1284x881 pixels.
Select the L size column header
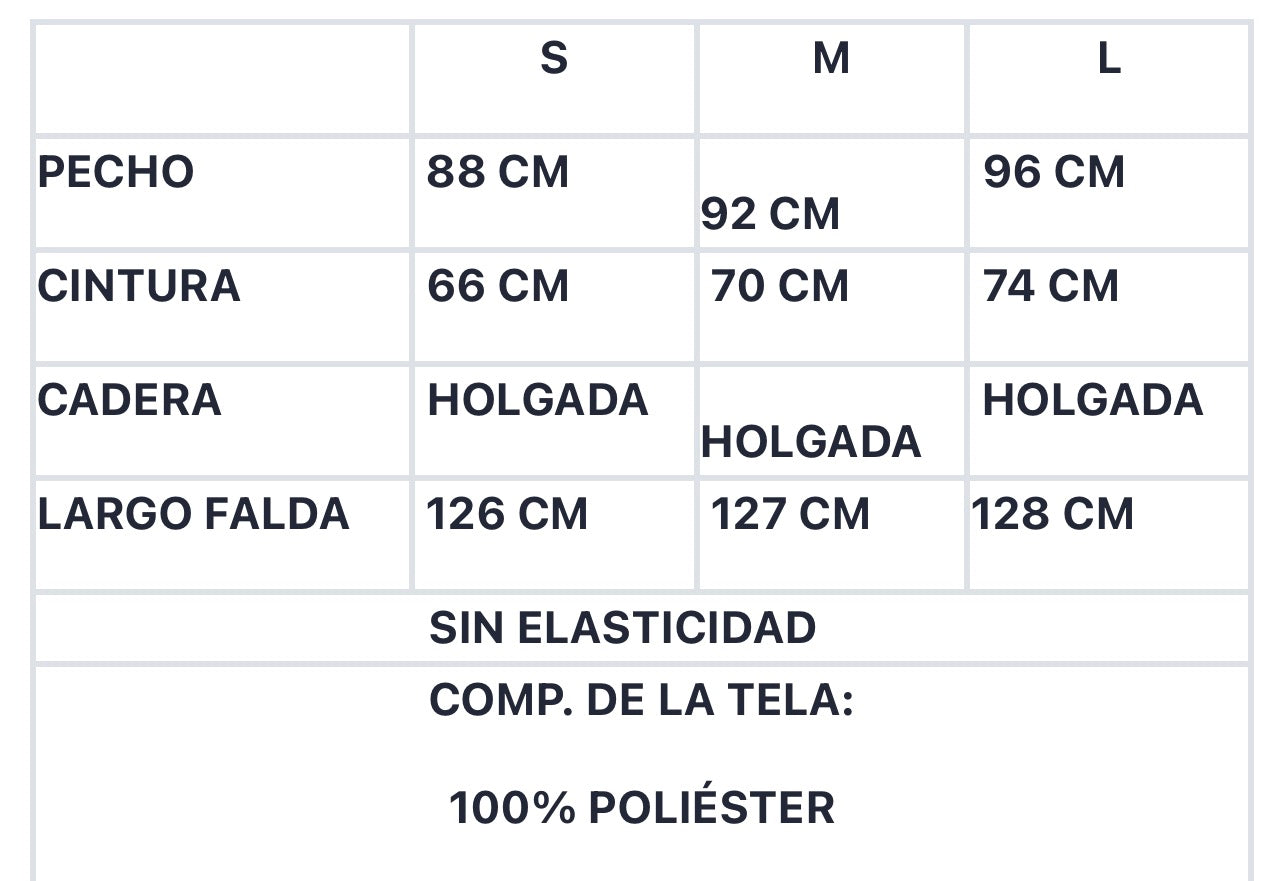pyautogui.click(x=1108, y=59)
